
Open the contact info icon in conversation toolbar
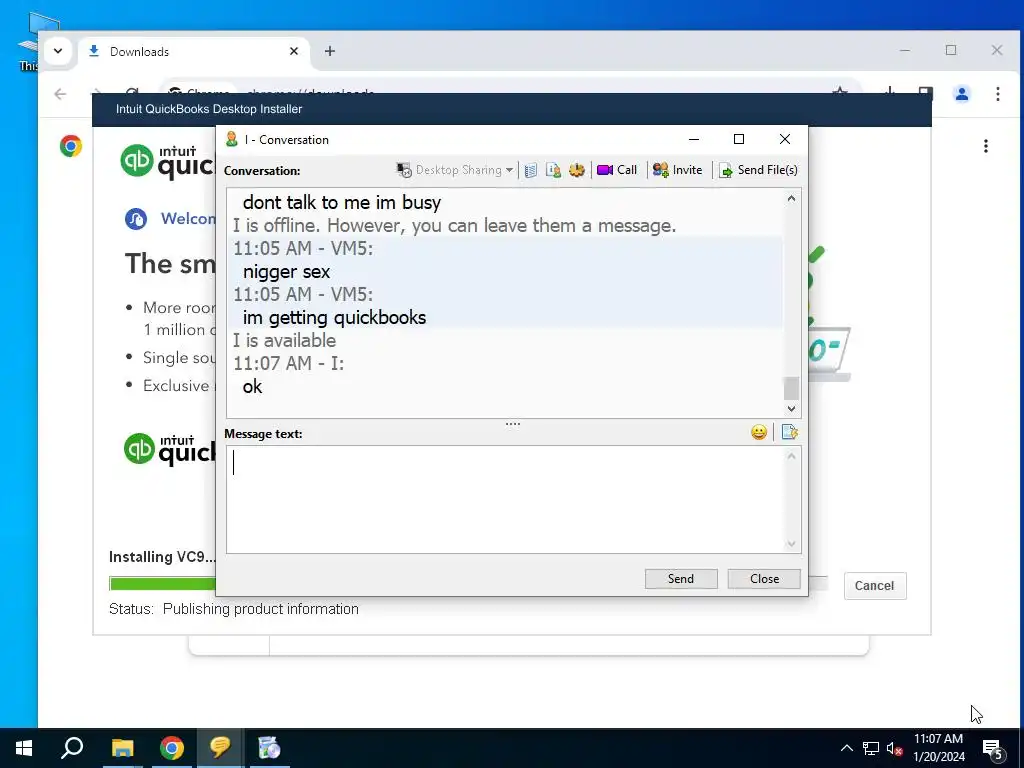[553, 170]
